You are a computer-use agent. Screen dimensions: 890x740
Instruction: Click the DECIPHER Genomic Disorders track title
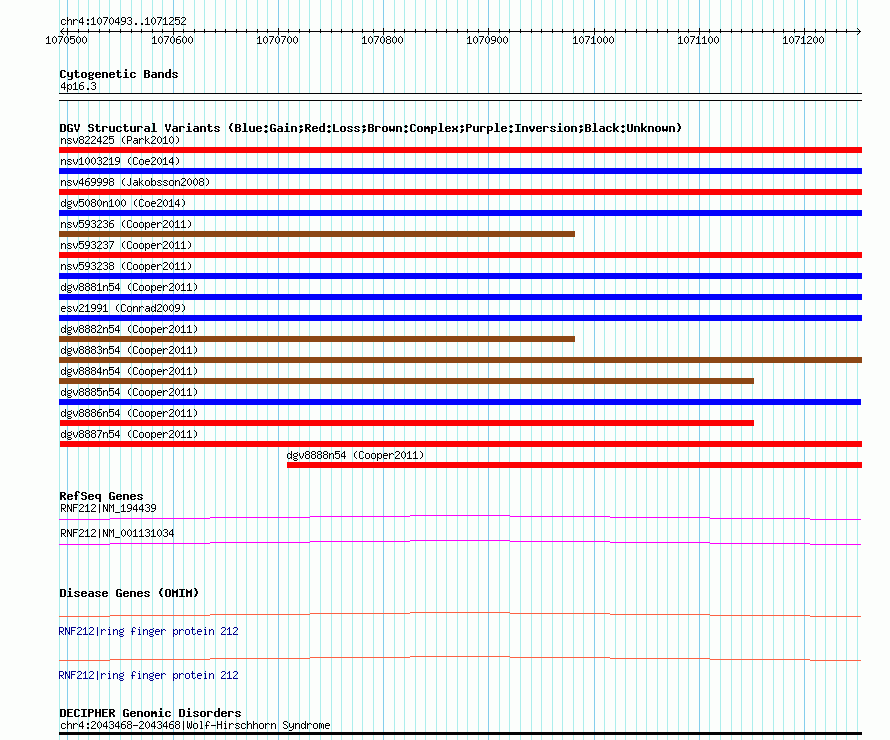point(150,713)
